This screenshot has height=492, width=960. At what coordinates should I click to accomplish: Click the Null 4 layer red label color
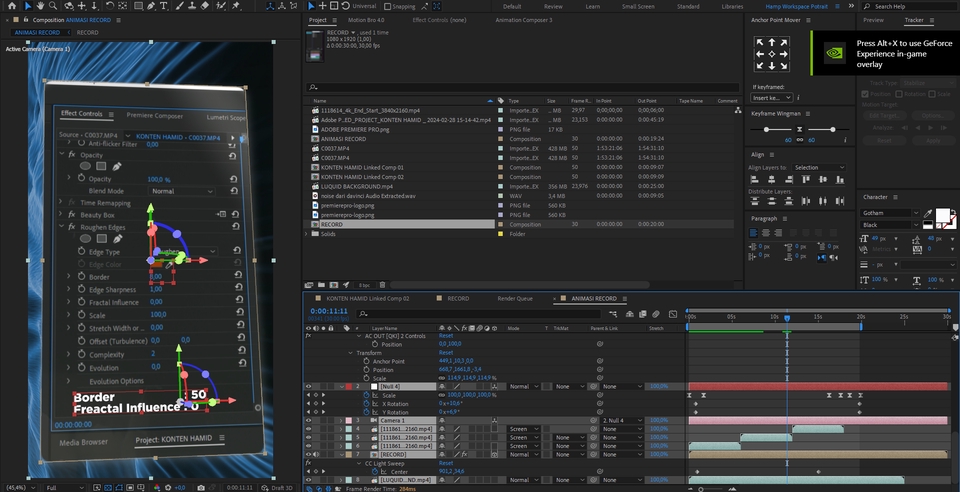click(x=349, y=387)
